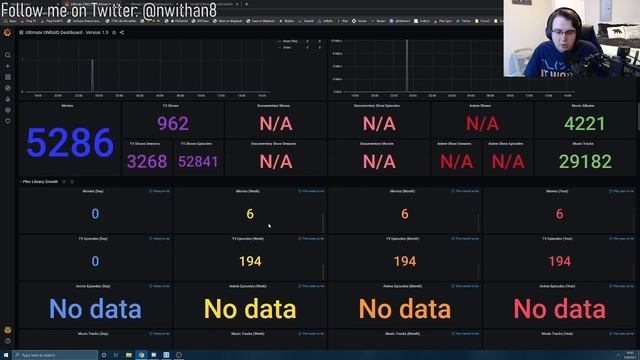This screenshot has width=640, height=360.
Task: Open the Movies panel title menu
Action: pyautogui.click(x=67, y=106)
